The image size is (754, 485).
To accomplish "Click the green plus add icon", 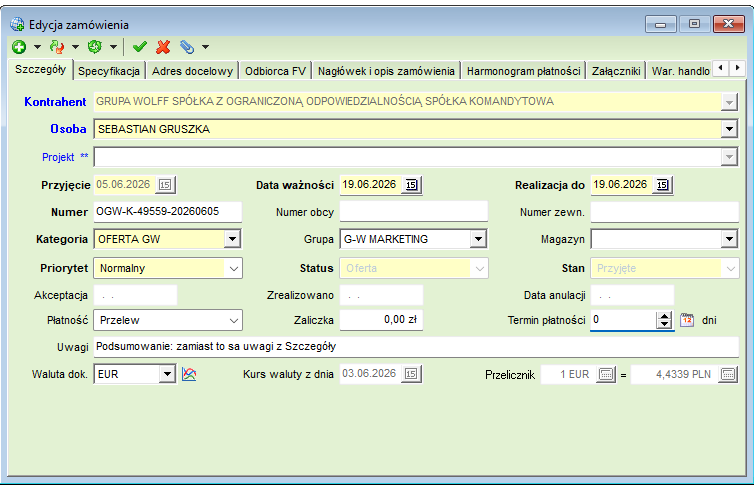I will pos(19,47).
